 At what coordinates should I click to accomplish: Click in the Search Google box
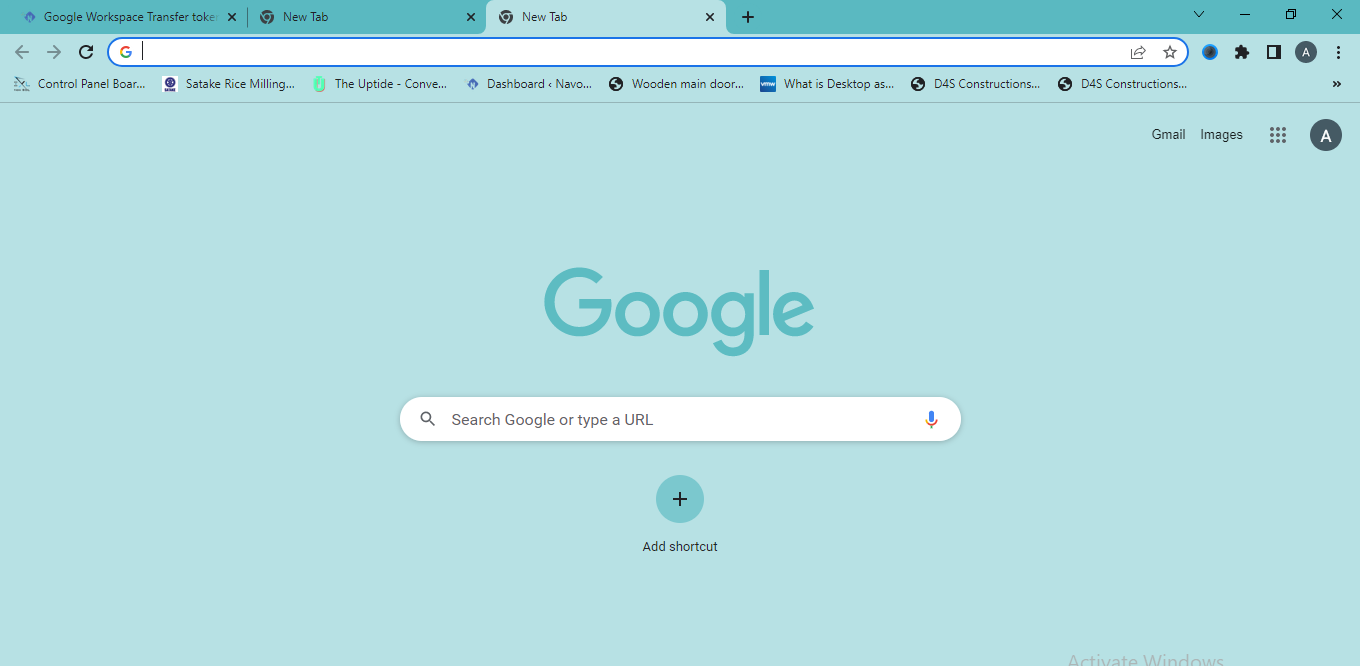(x=680, y=419)
